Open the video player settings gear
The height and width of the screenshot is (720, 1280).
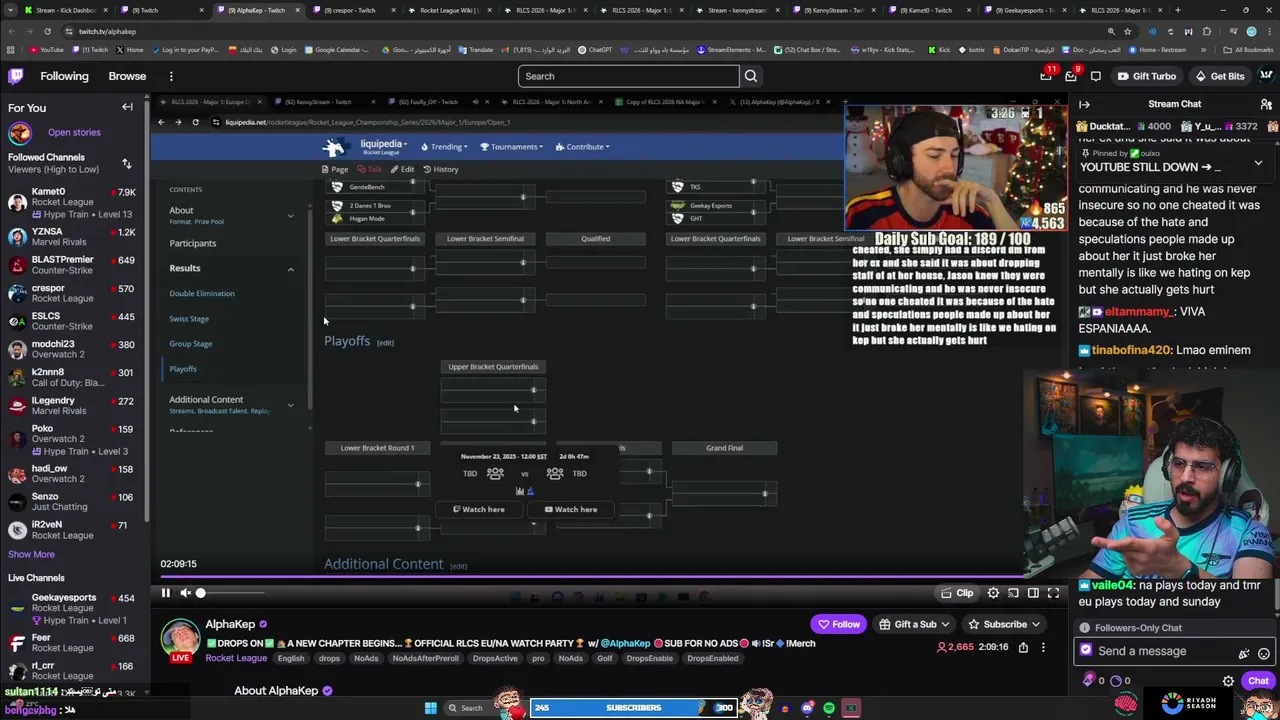pyautogui.click(x=993, y=593)
